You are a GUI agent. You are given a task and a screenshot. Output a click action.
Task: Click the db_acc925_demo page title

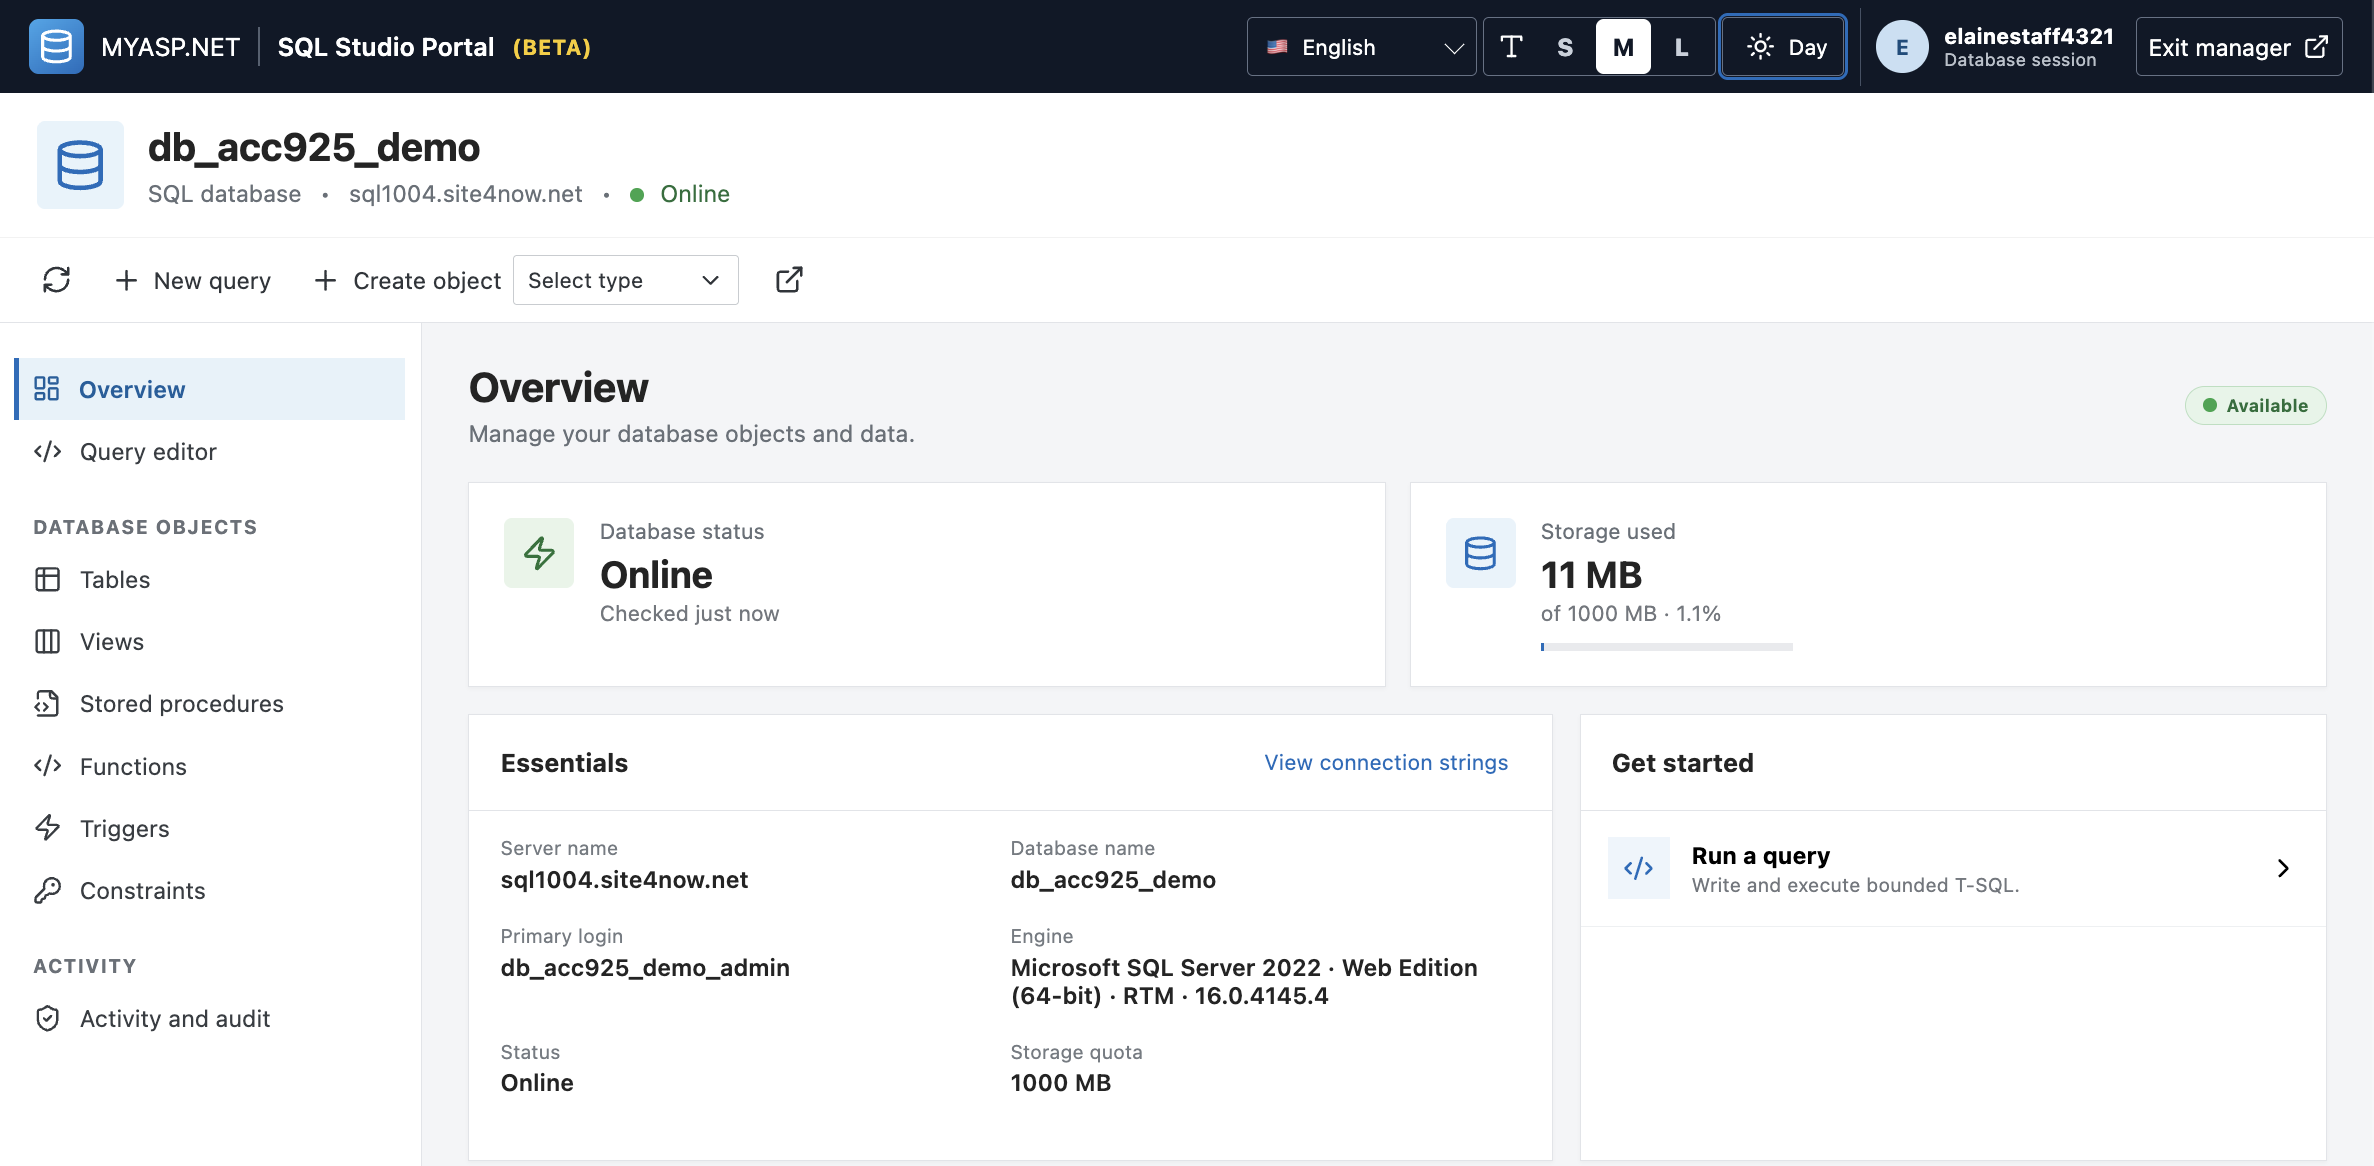[x=314, y=147]
